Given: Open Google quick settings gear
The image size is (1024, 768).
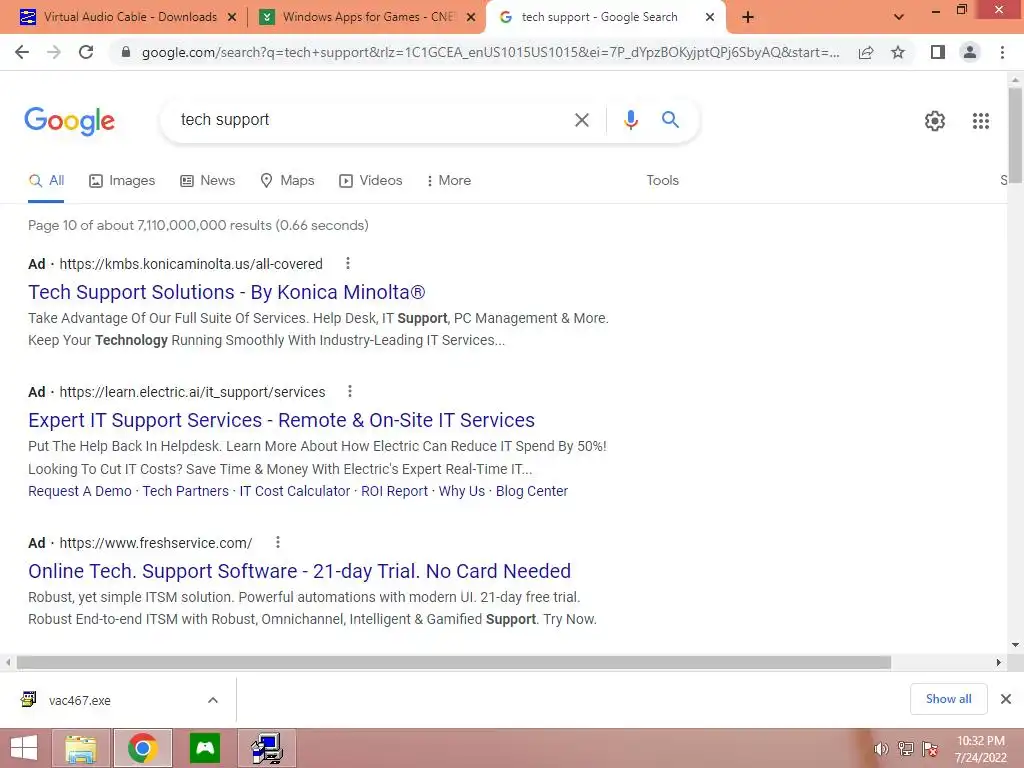Looking at the screenshot, I should (x=935, y=121).
